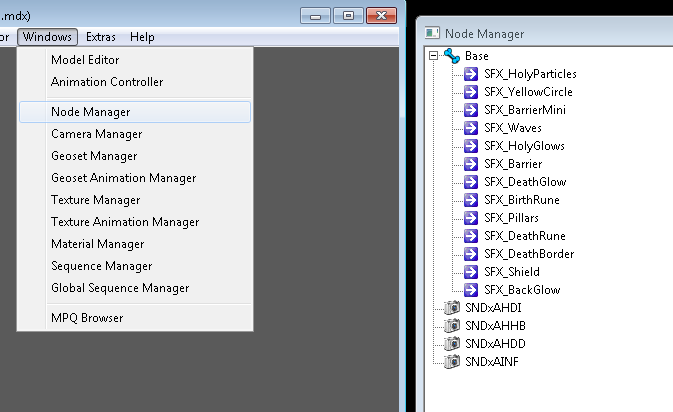The width and height of the screenshot is (673, 412).
Task: Select the Base tree node label
Action: [477, 56]
